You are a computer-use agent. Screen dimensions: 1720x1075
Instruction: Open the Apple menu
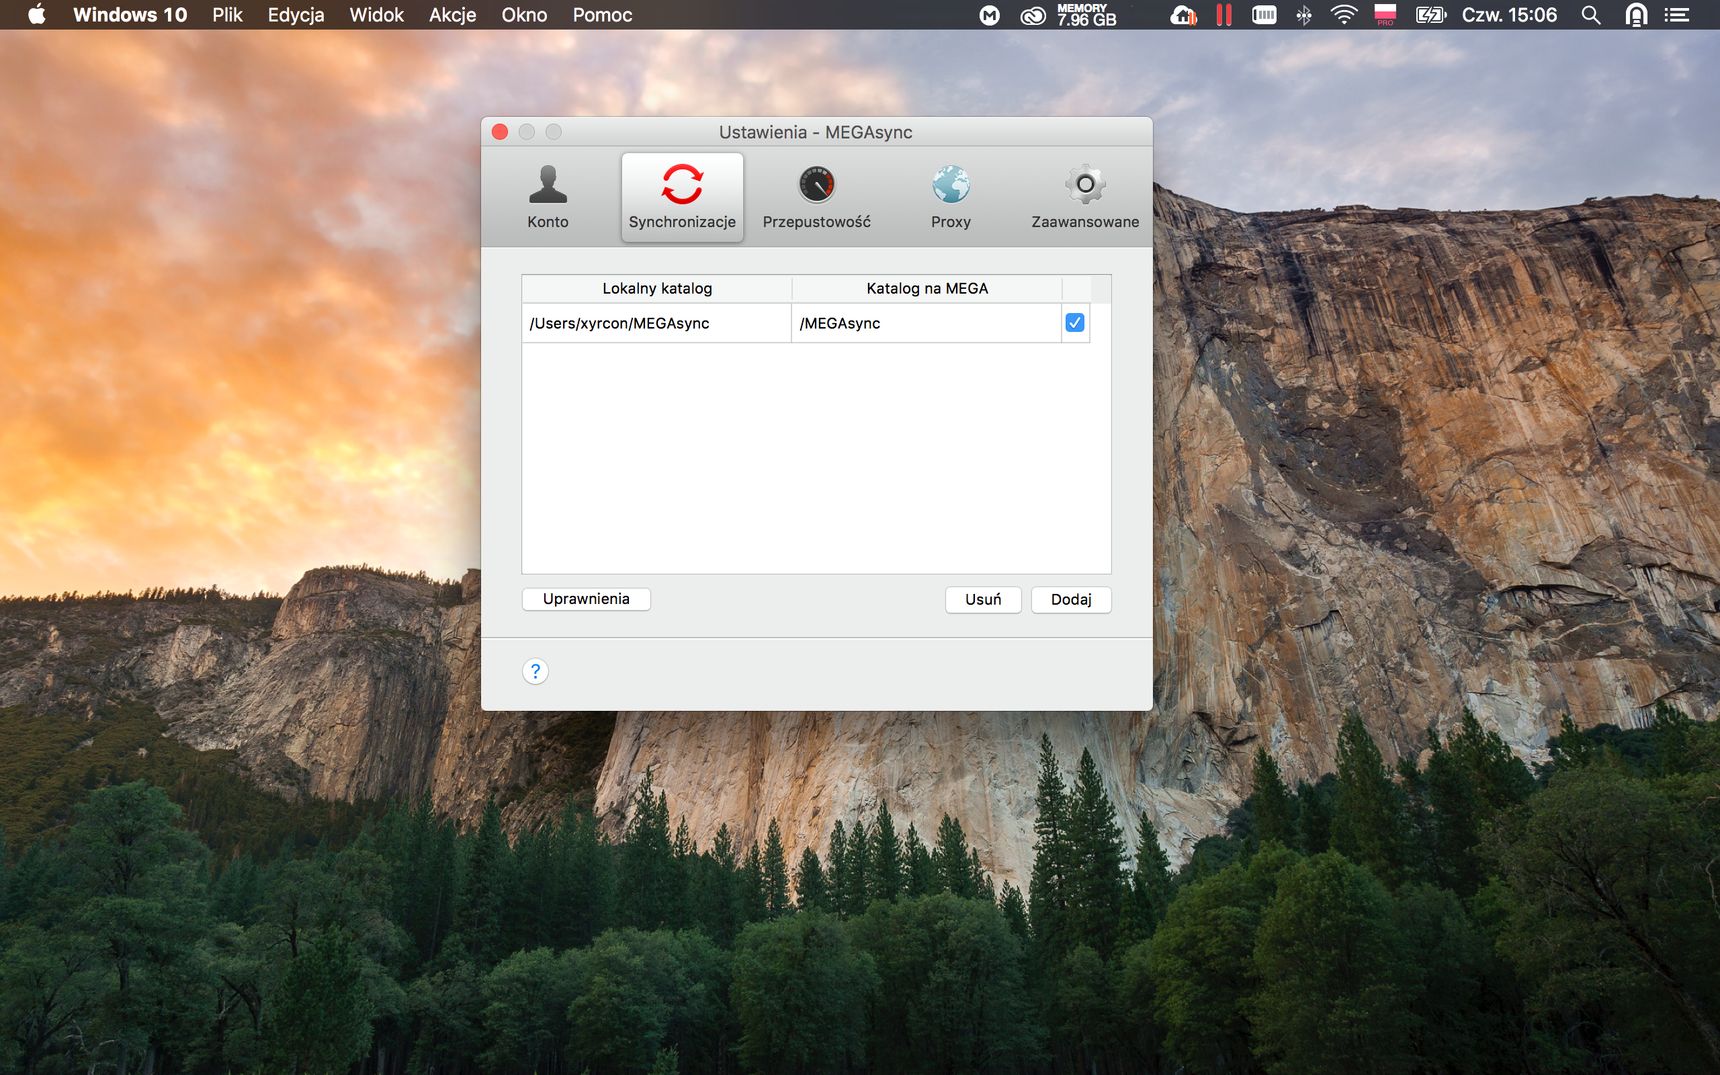37,15
